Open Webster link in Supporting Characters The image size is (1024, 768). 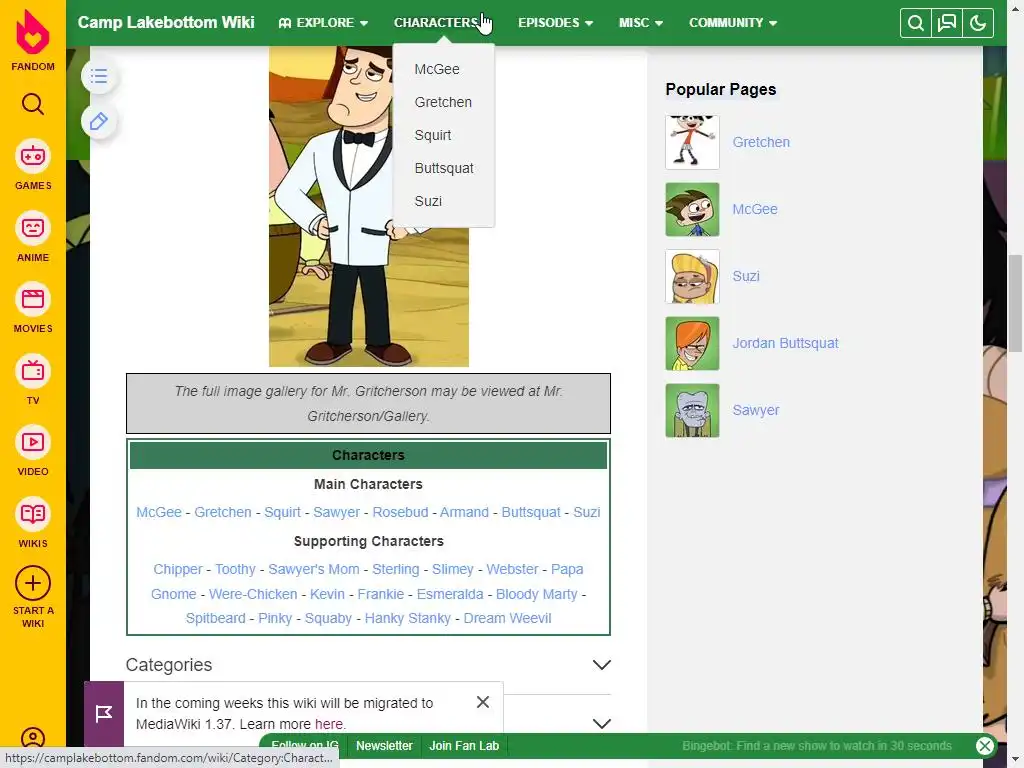pos(512,569)
